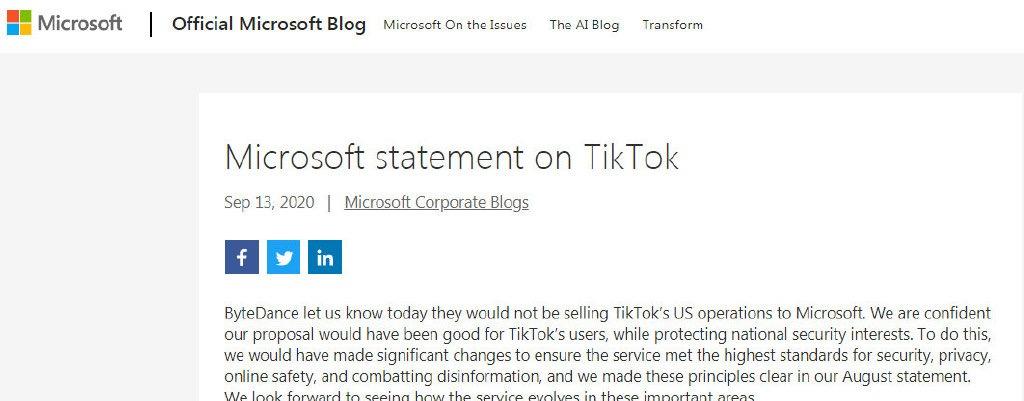Image resolution: width=1024 pixels, height=401 pixels.
Task: Open the Microsoft Corporate Blogs author link
Action: pos(436,202)
